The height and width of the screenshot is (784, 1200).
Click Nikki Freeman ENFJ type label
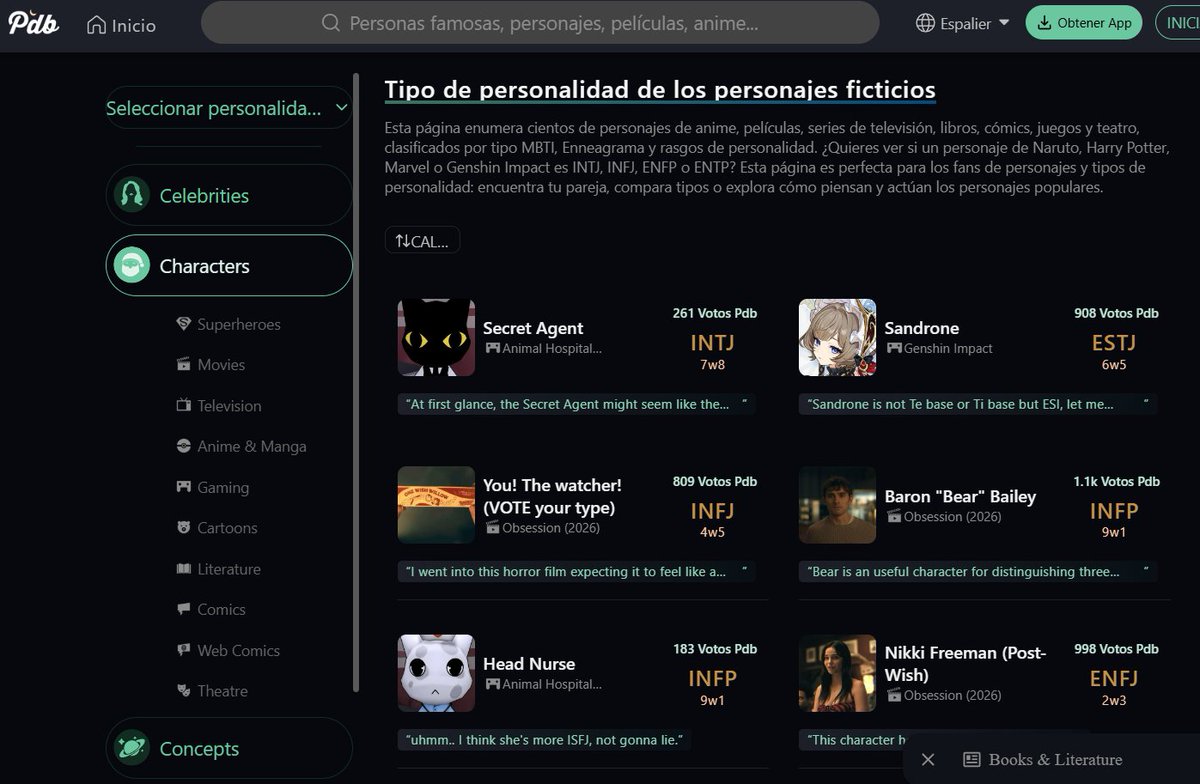point(1114,679)
